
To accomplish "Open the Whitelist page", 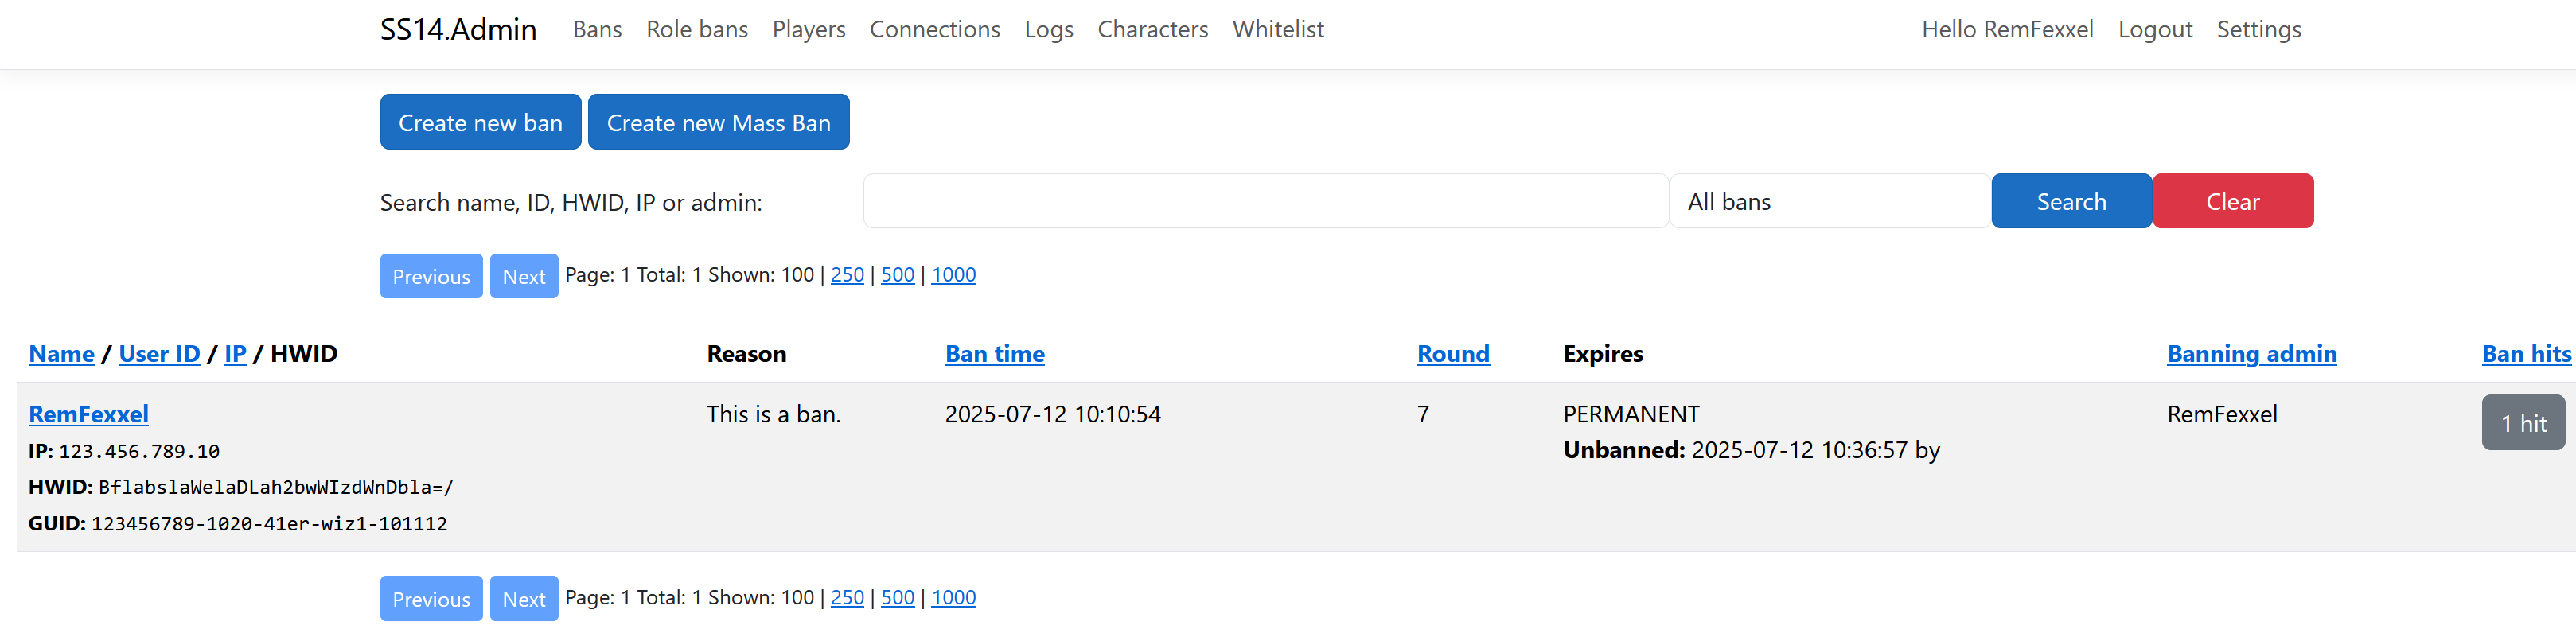I will pos(1277,30).
